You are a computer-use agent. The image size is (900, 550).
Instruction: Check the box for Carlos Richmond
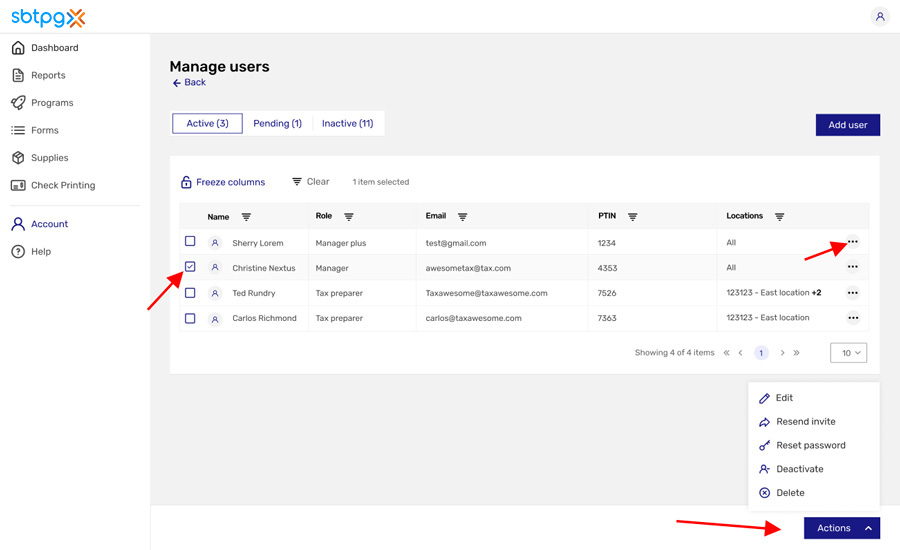click(x=190, y=318)
